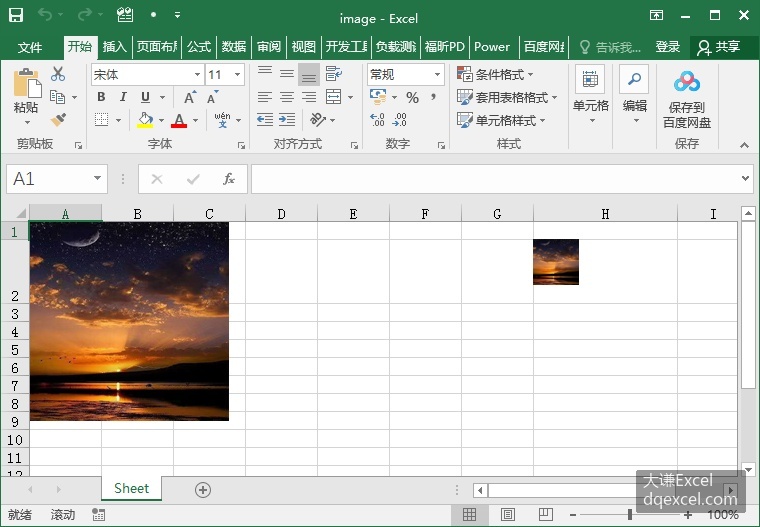Screen dimensions: 760x527
Task: Apply cell borders icon
Action: tap(101, 119)
